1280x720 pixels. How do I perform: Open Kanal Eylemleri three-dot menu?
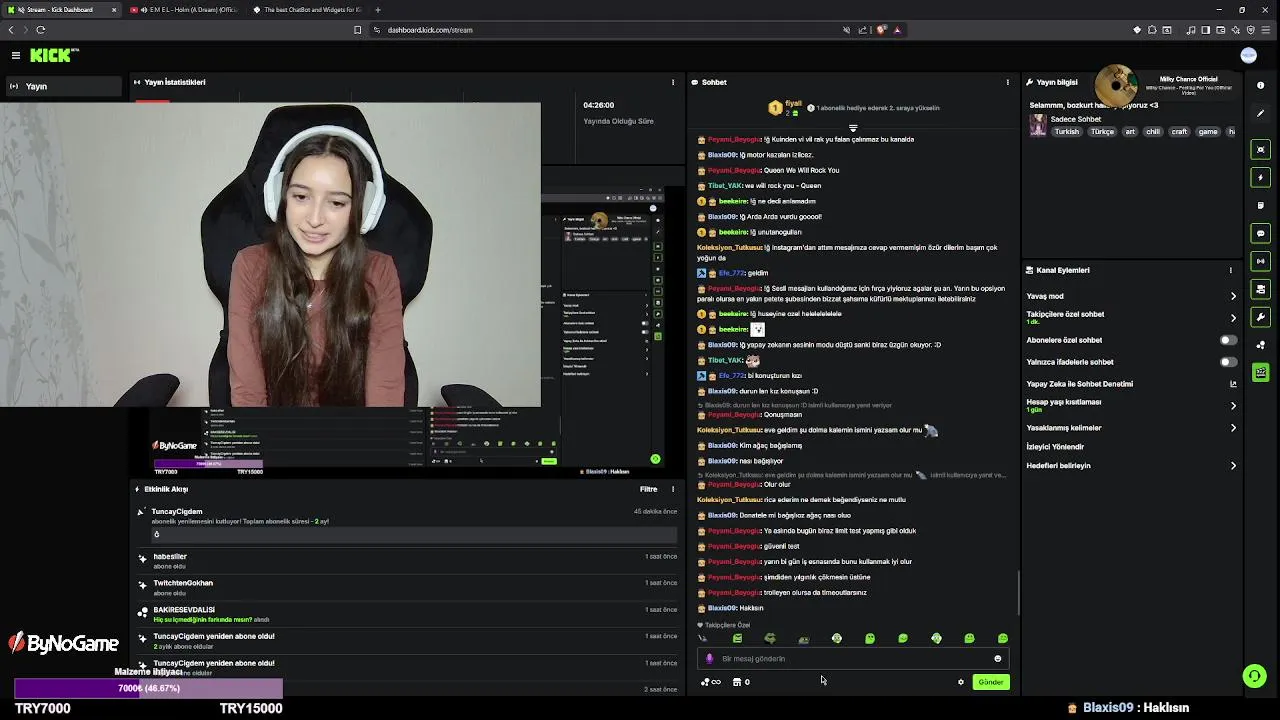(1231, 270)
